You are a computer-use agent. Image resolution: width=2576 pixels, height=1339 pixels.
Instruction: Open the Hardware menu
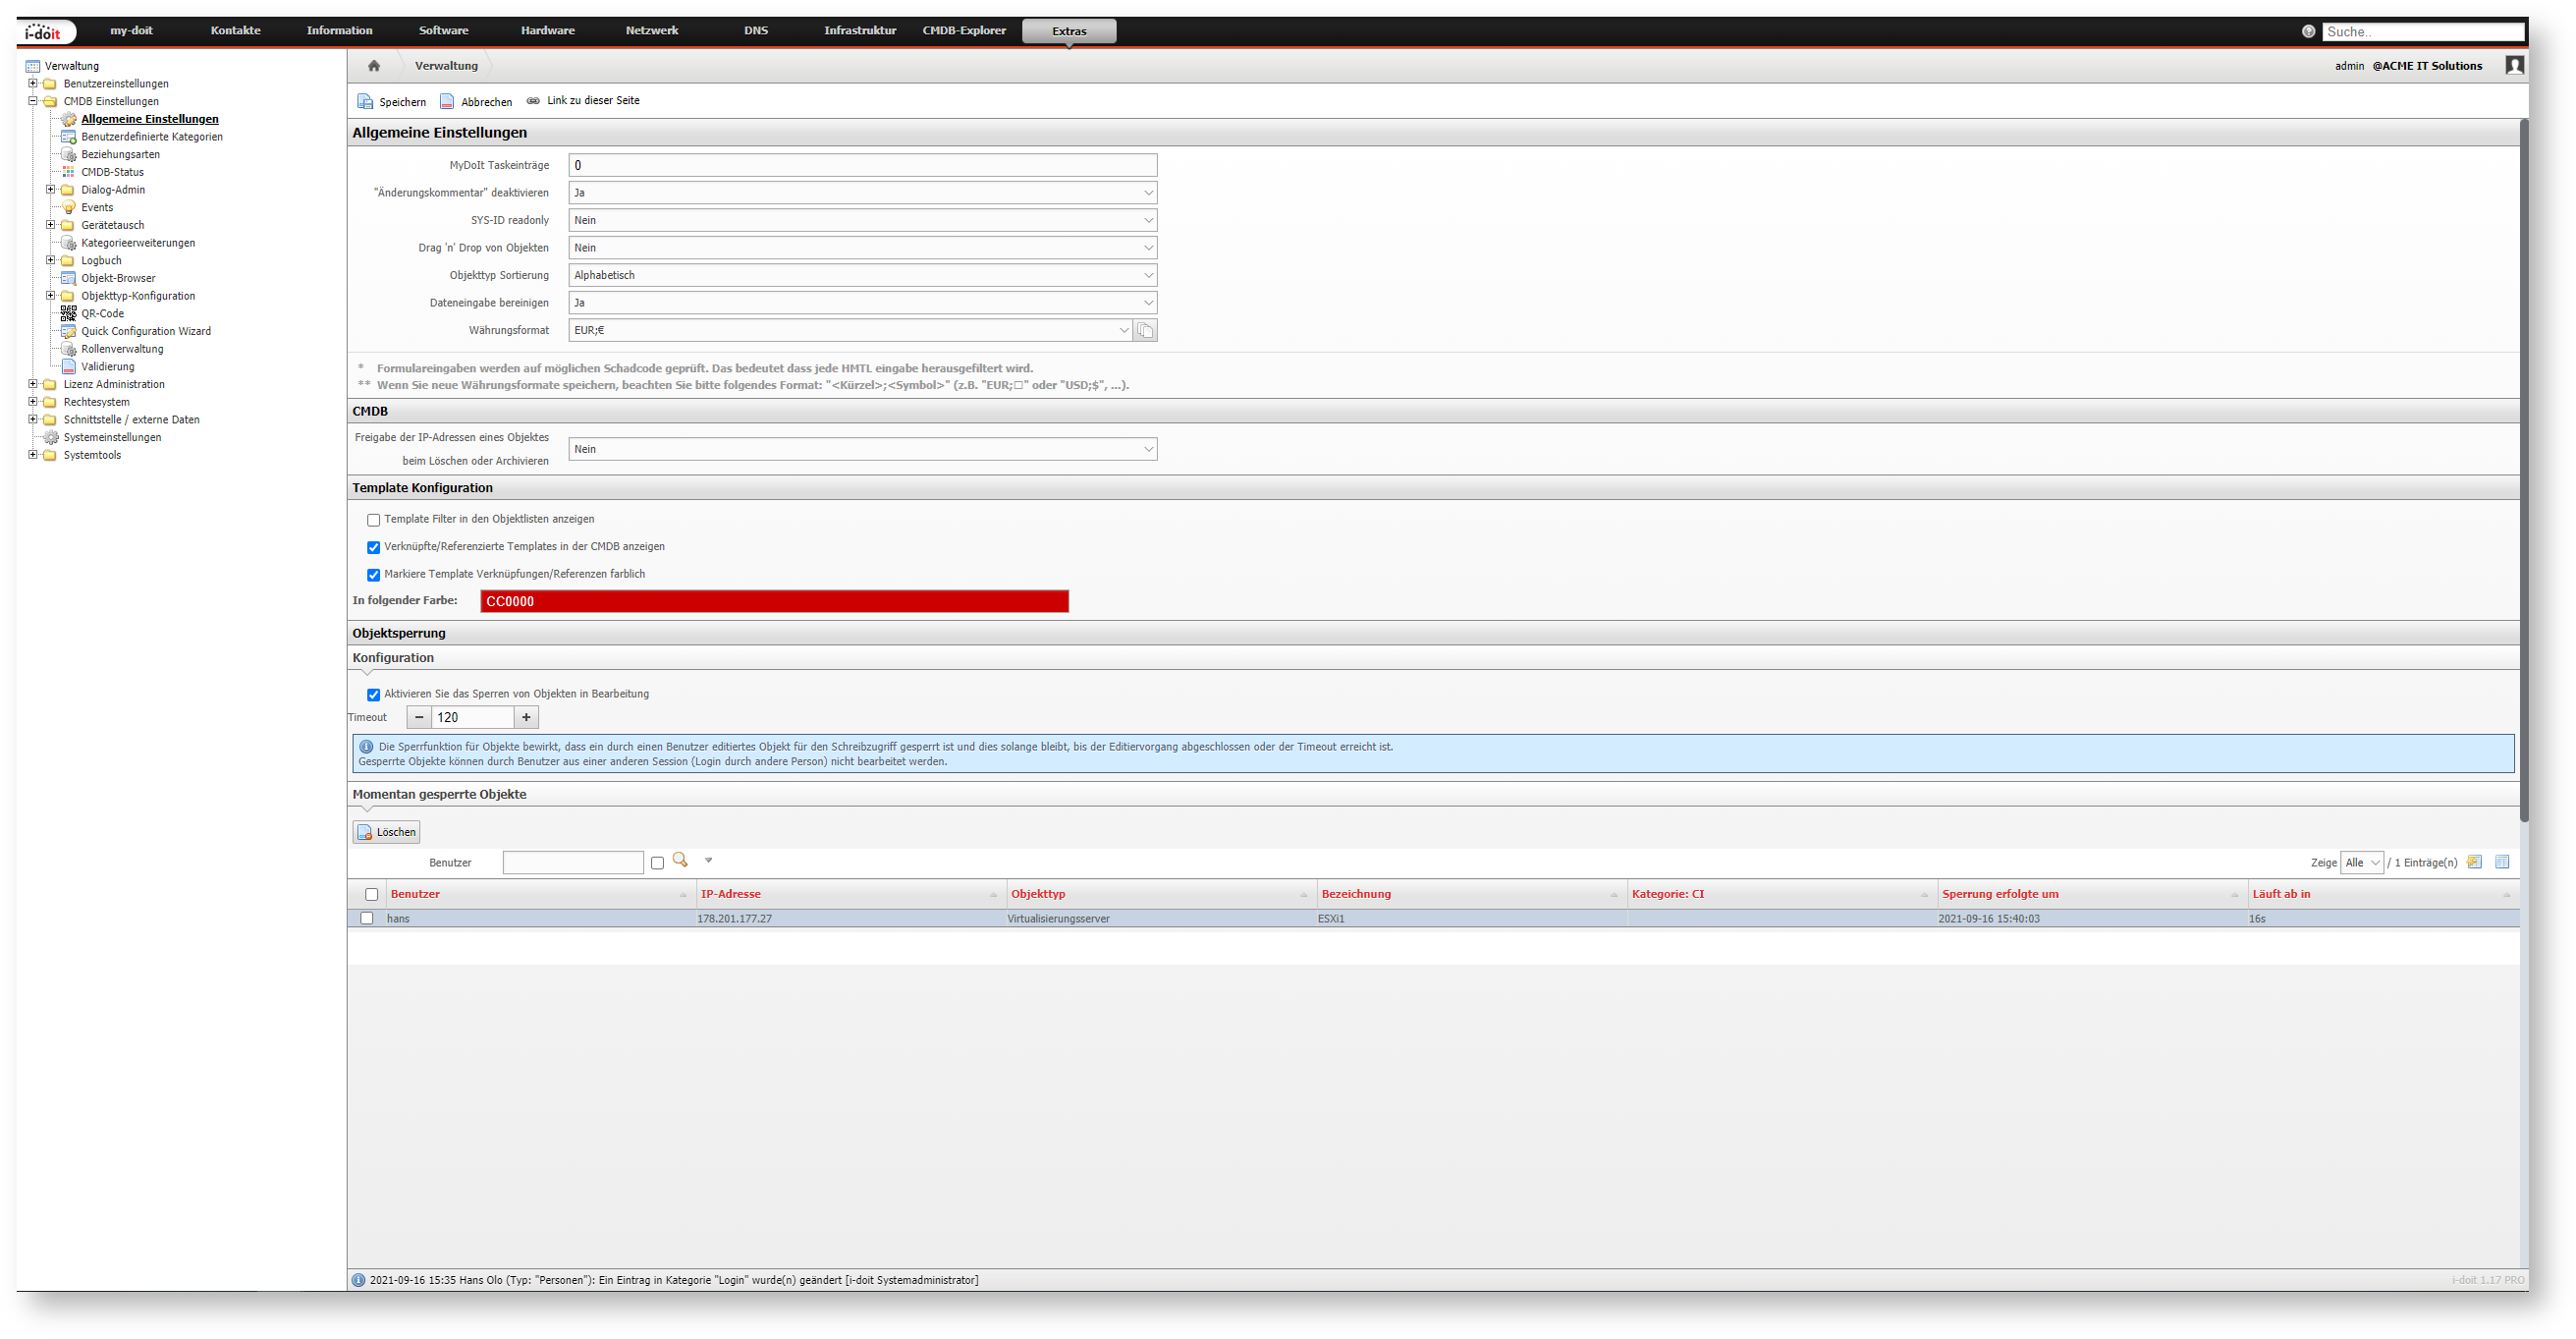click(x=547, y=31)
